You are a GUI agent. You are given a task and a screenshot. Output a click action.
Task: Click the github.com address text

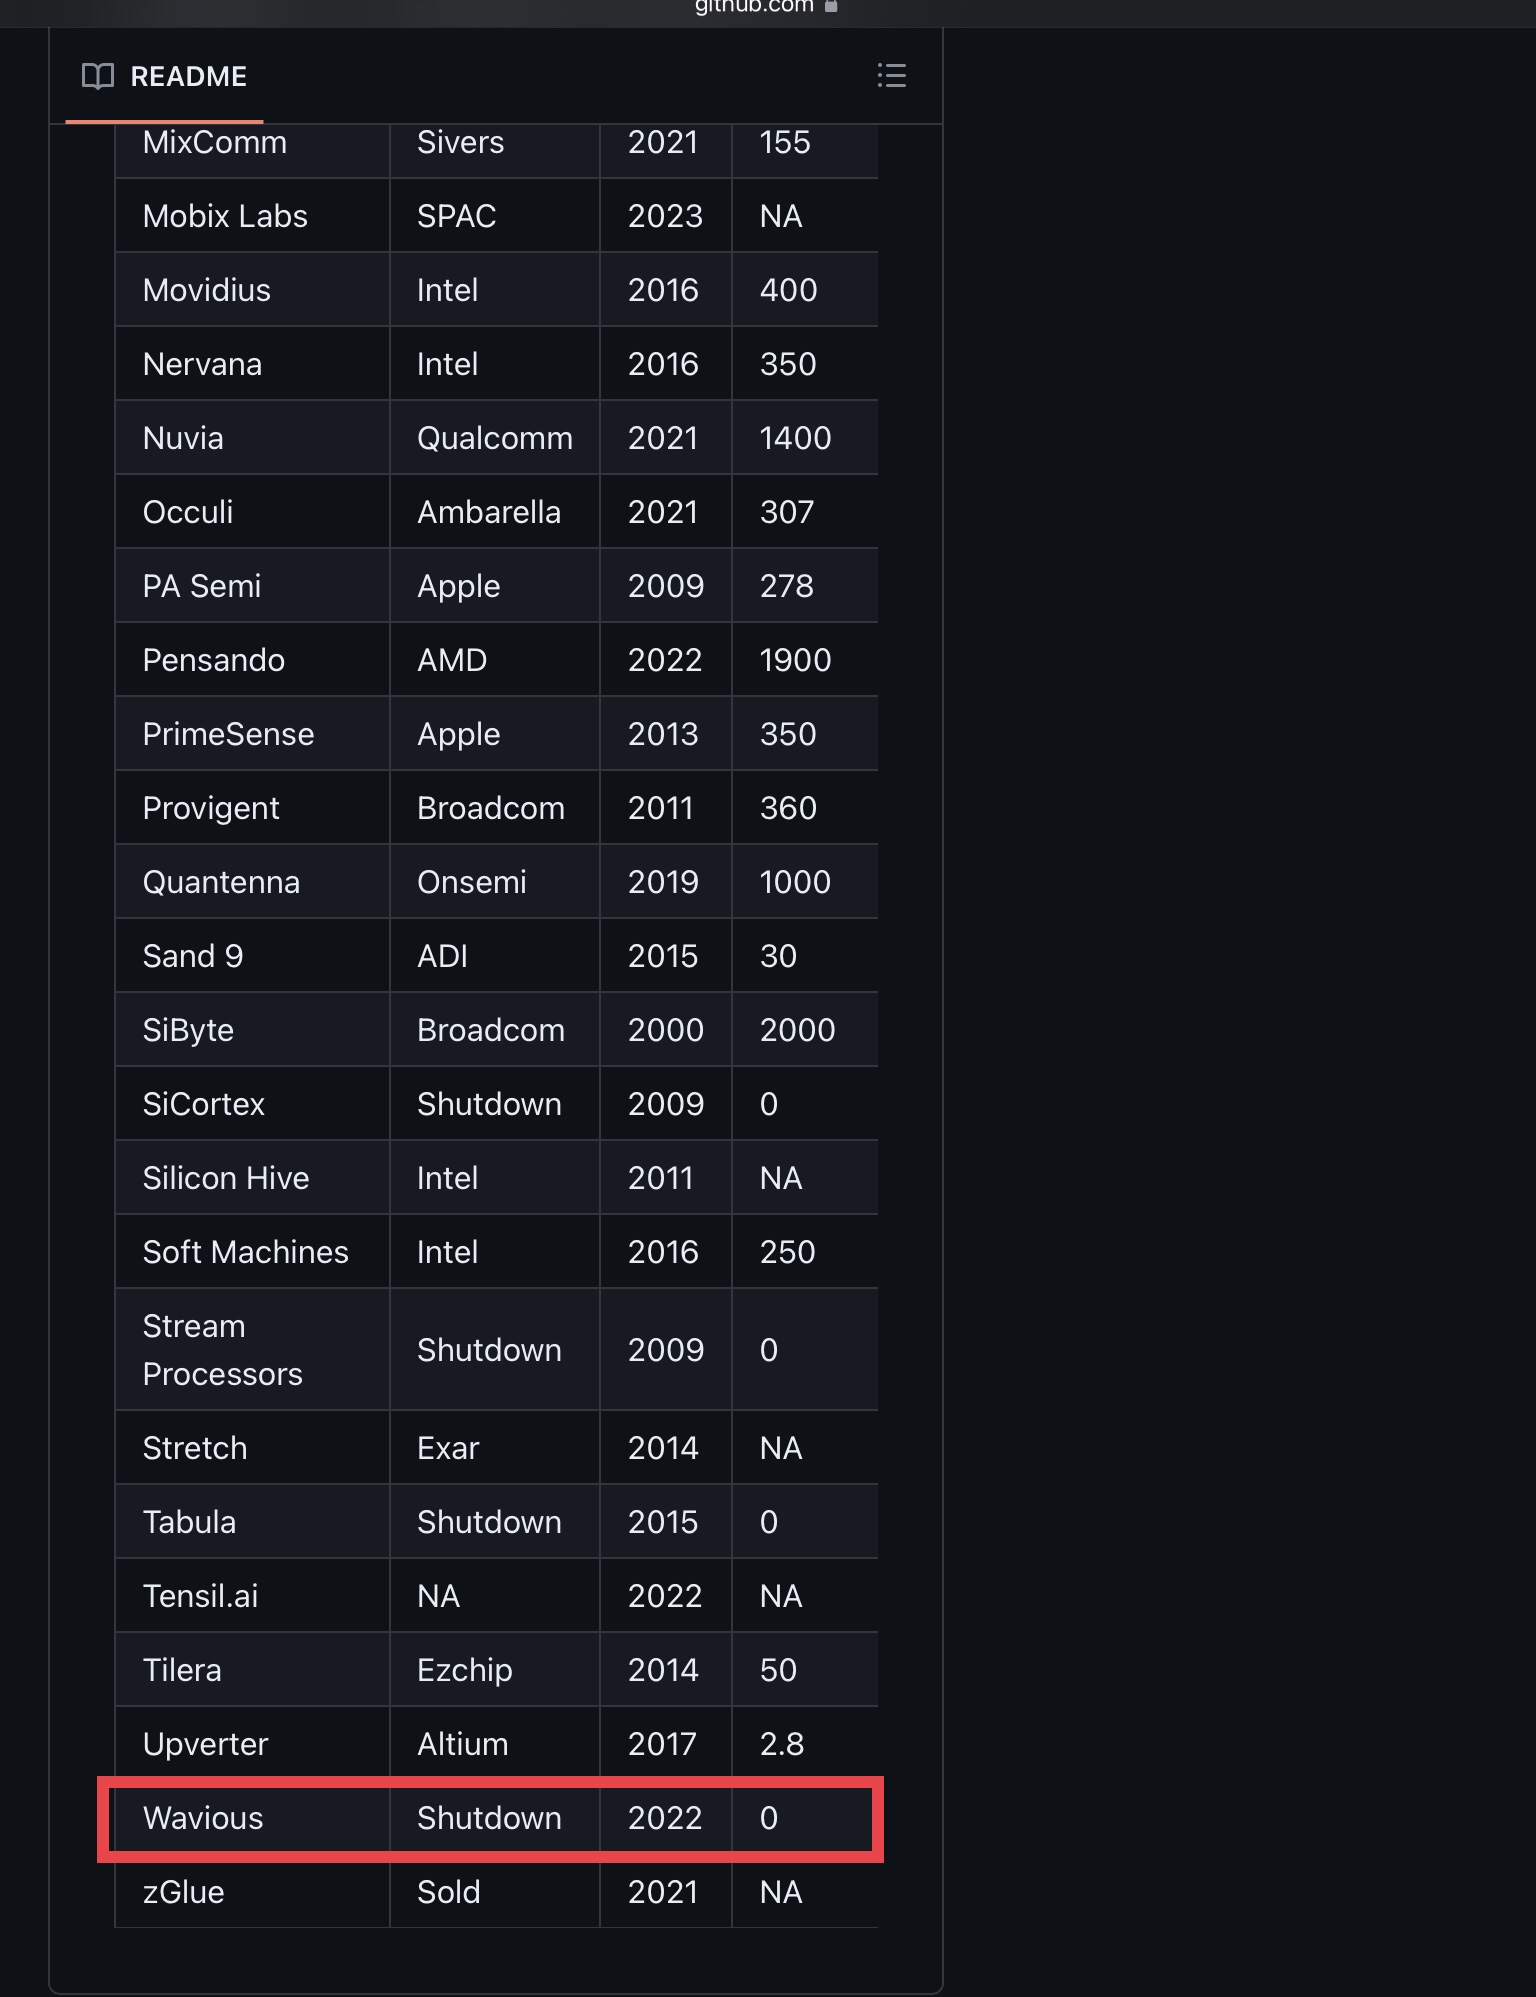click(754, 7)
